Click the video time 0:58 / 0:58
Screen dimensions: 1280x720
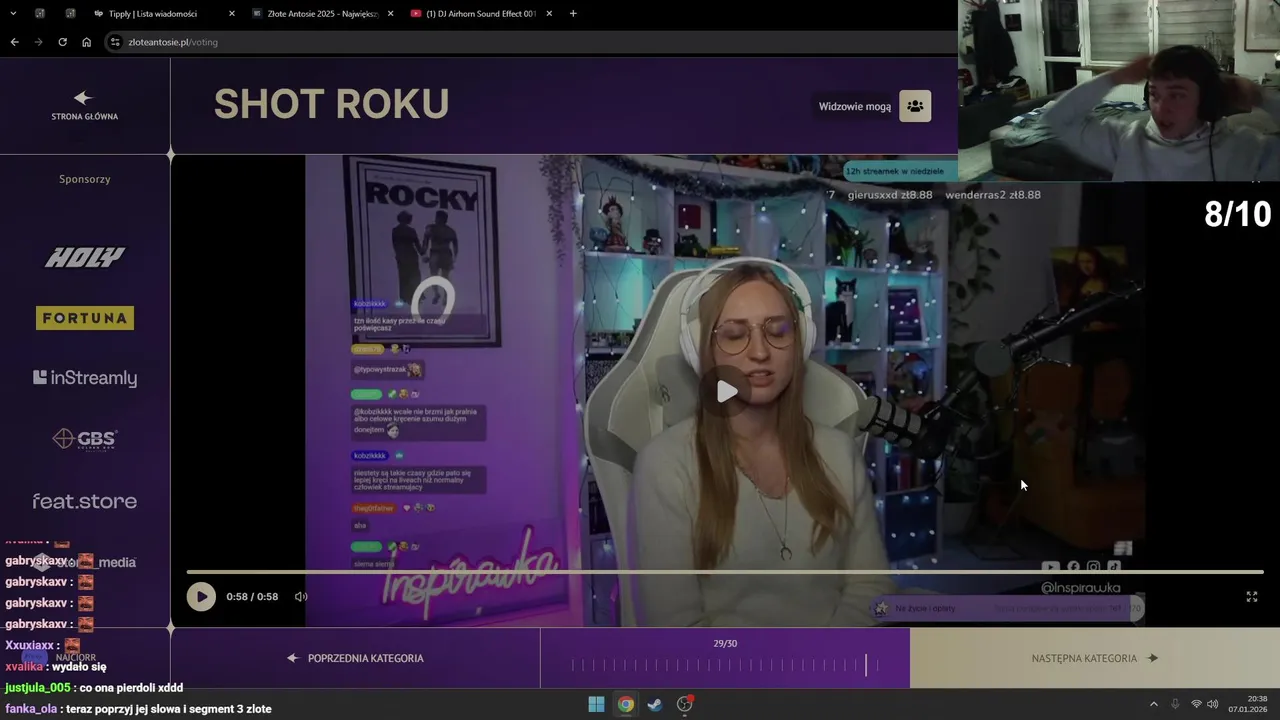coord(252,597)
